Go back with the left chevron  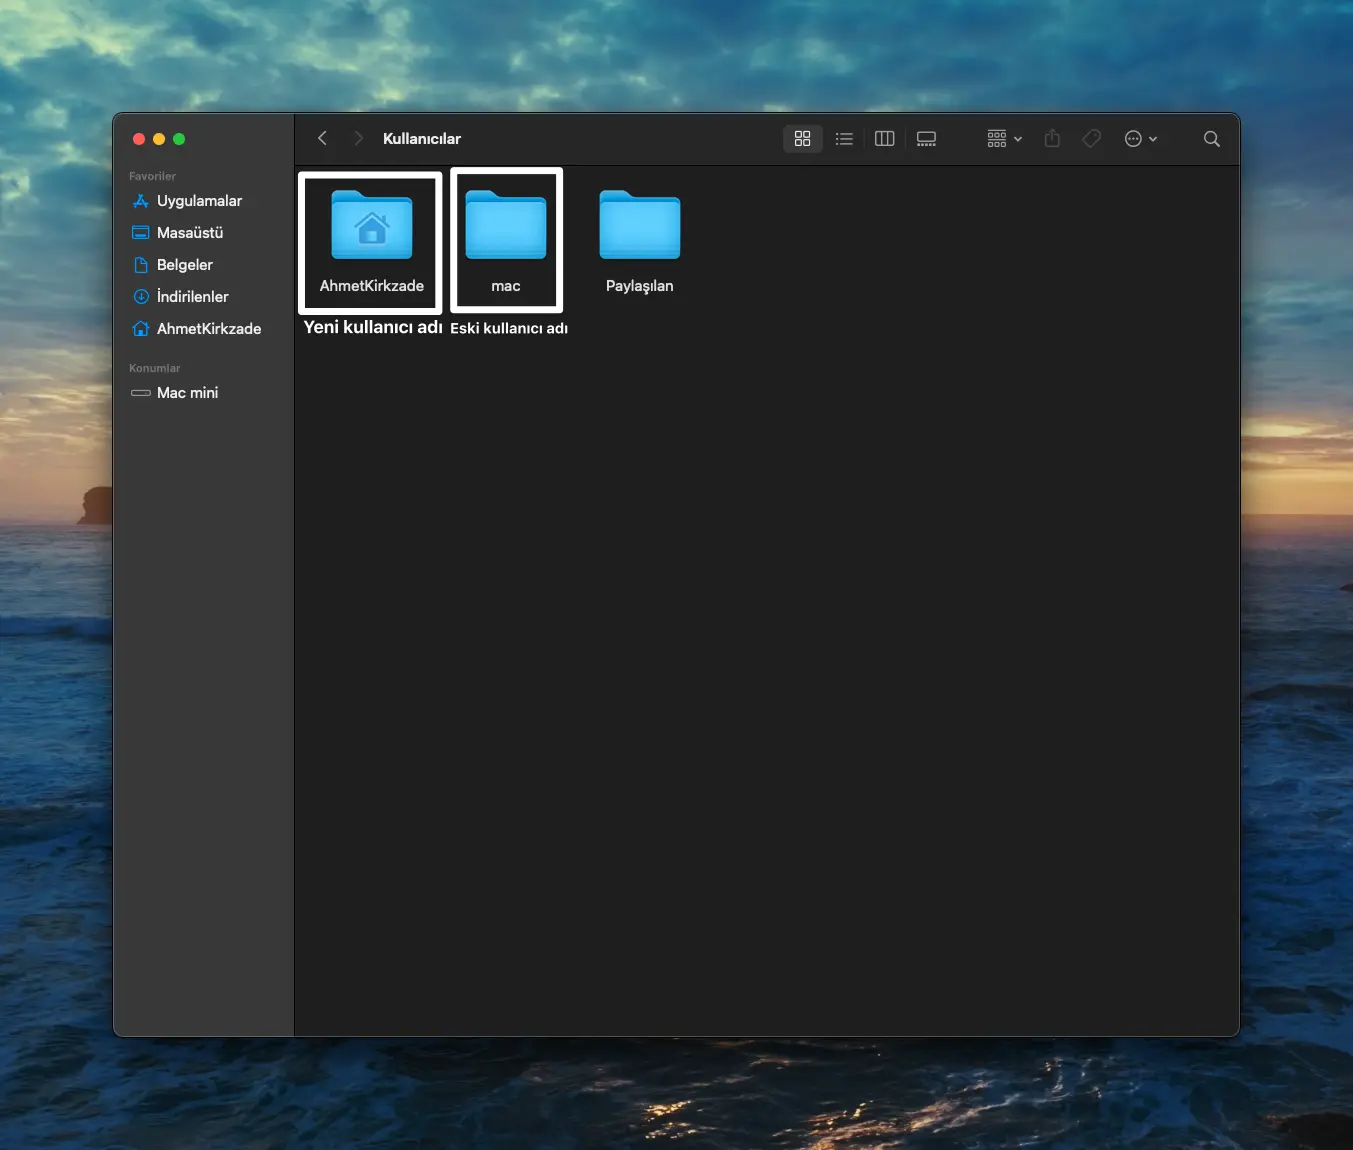tap(322, 138)
